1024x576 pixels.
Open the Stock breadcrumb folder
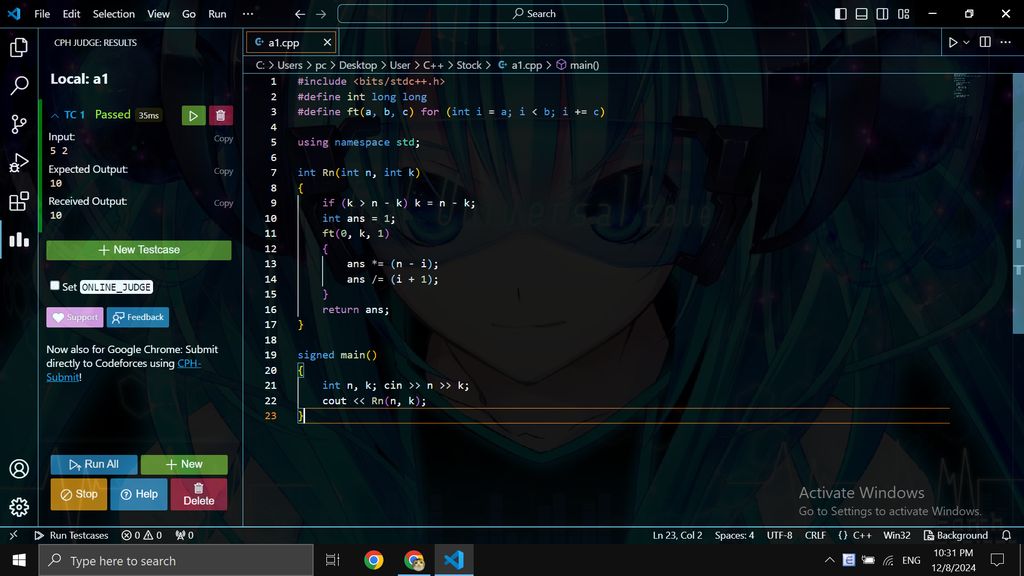(x=469, y=65)
